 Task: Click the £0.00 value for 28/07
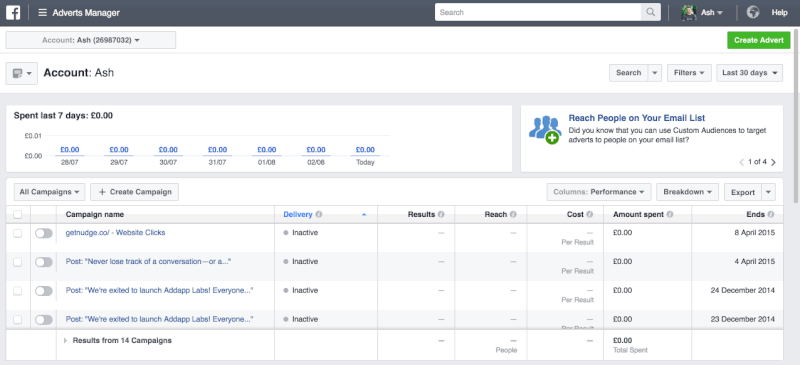click(70, 150)
